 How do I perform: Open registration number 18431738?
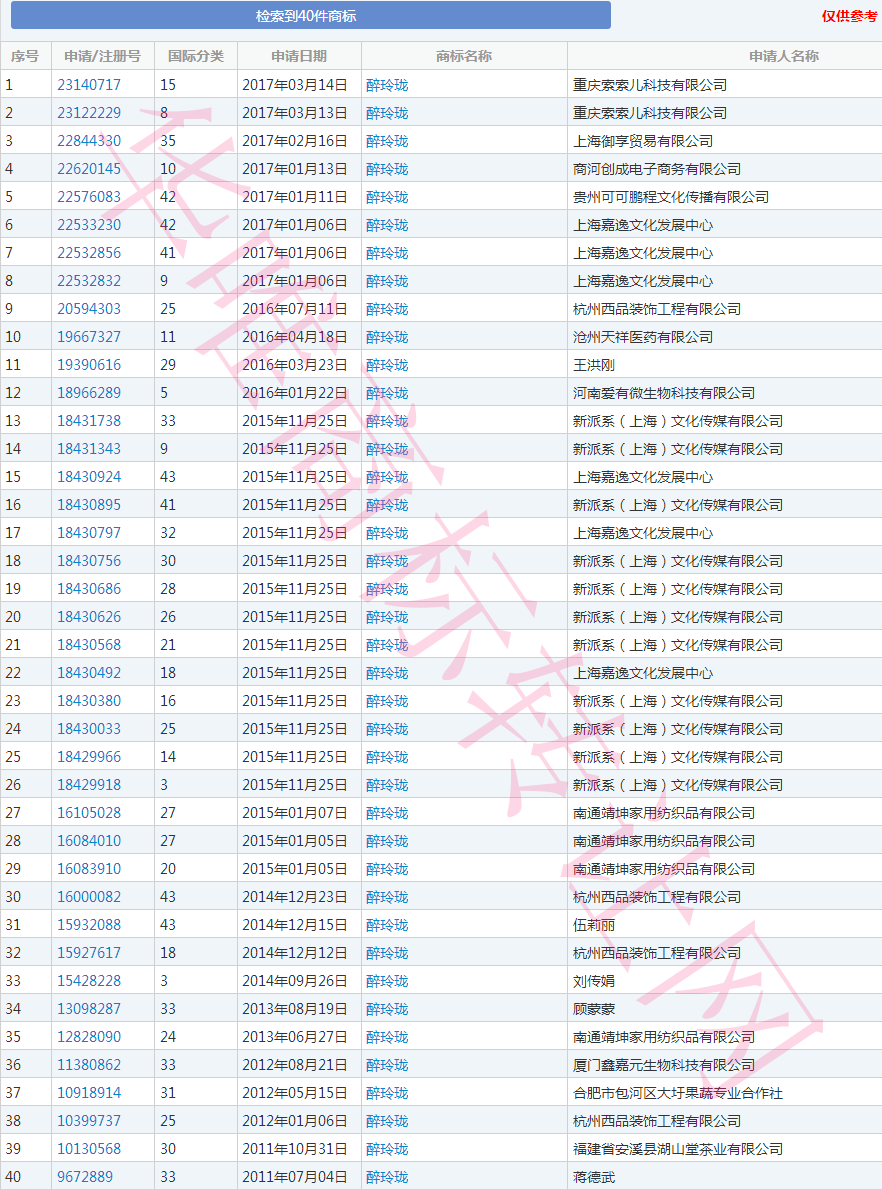[x=89, y=421]
